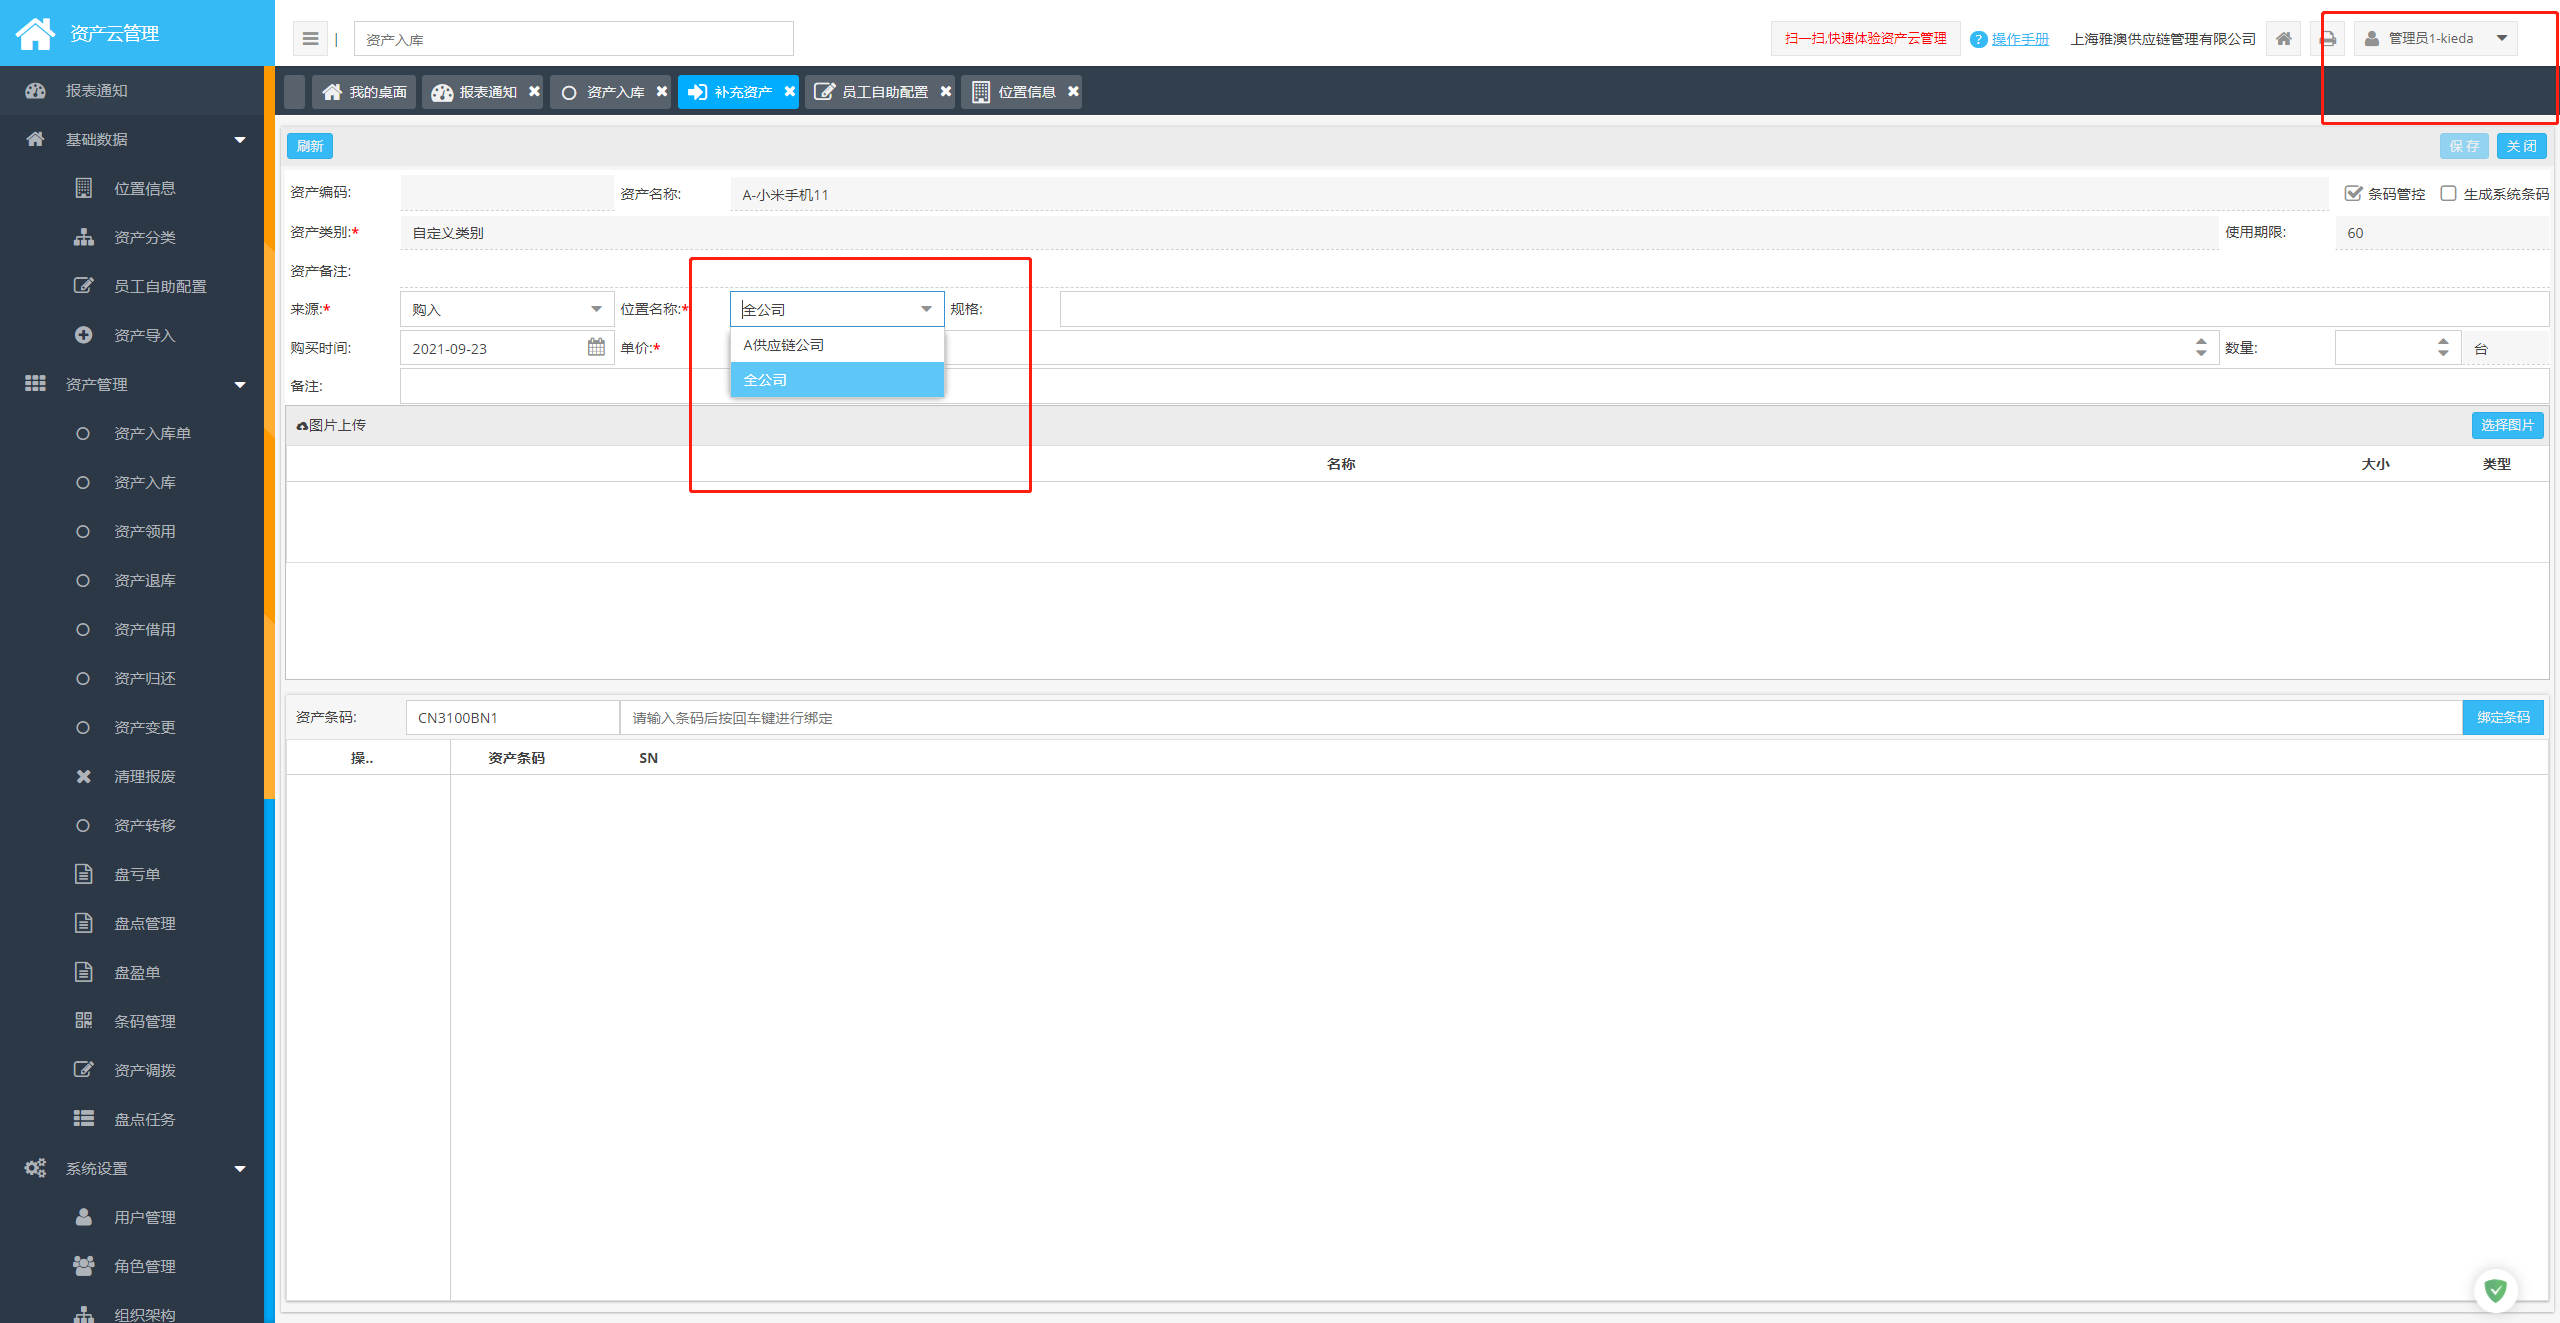Image resolution: width=2560 pixels, height=1323 pixels.
Task: Toggle the 位置名称 dropdown arrow
Action: pos(926,309)
